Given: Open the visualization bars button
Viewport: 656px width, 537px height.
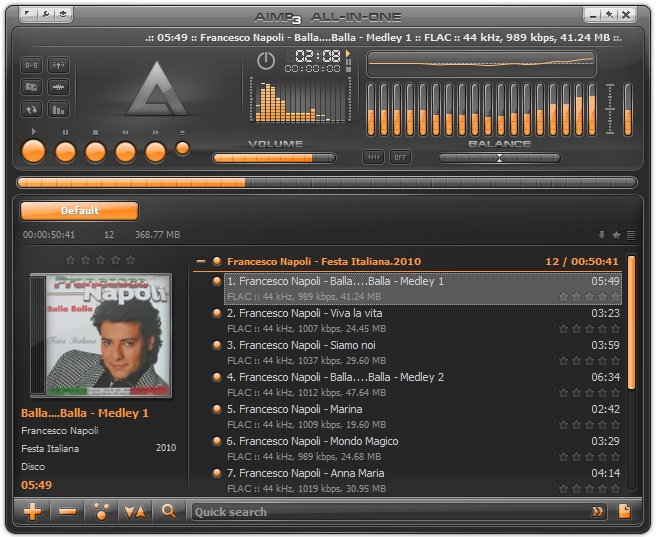Looking at the screenshot, I should click(58, 110).
